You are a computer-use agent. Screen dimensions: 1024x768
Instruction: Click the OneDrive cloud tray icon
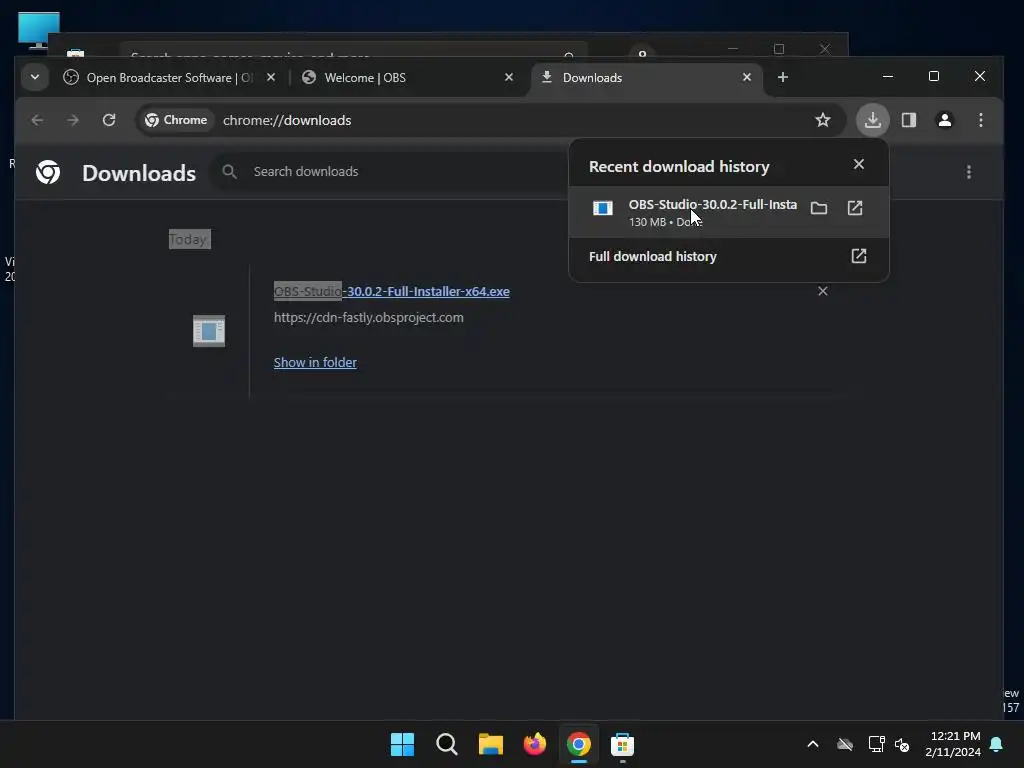(x=845, y=744)
